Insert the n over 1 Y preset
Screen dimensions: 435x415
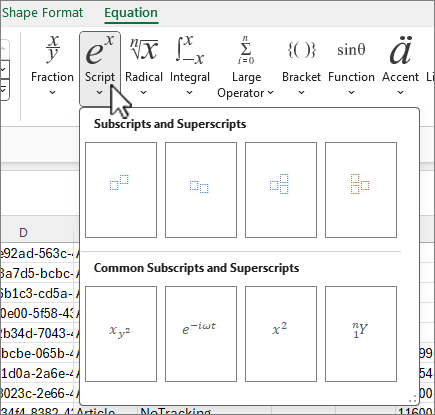click(x=361, y=334)
